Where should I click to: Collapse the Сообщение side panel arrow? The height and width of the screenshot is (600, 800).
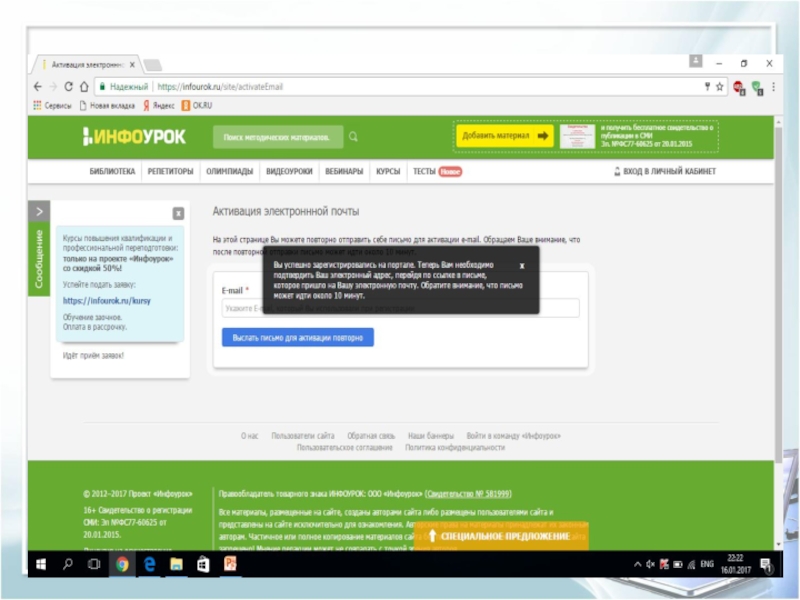(x=39, y=211)
